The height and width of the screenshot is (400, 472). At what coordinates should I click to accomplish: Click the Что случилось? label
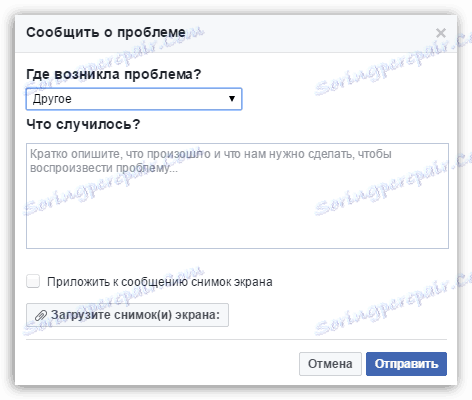(83, 124)
